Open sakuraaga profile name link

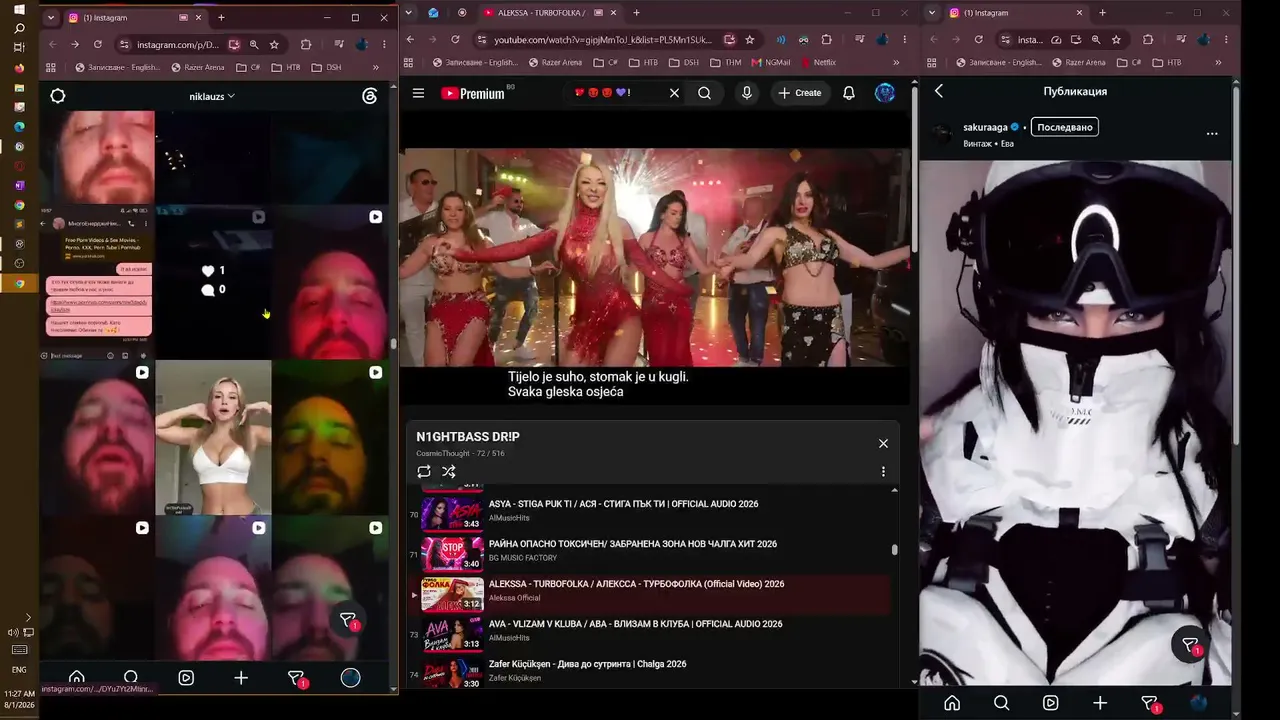click(x=984, y=127)
